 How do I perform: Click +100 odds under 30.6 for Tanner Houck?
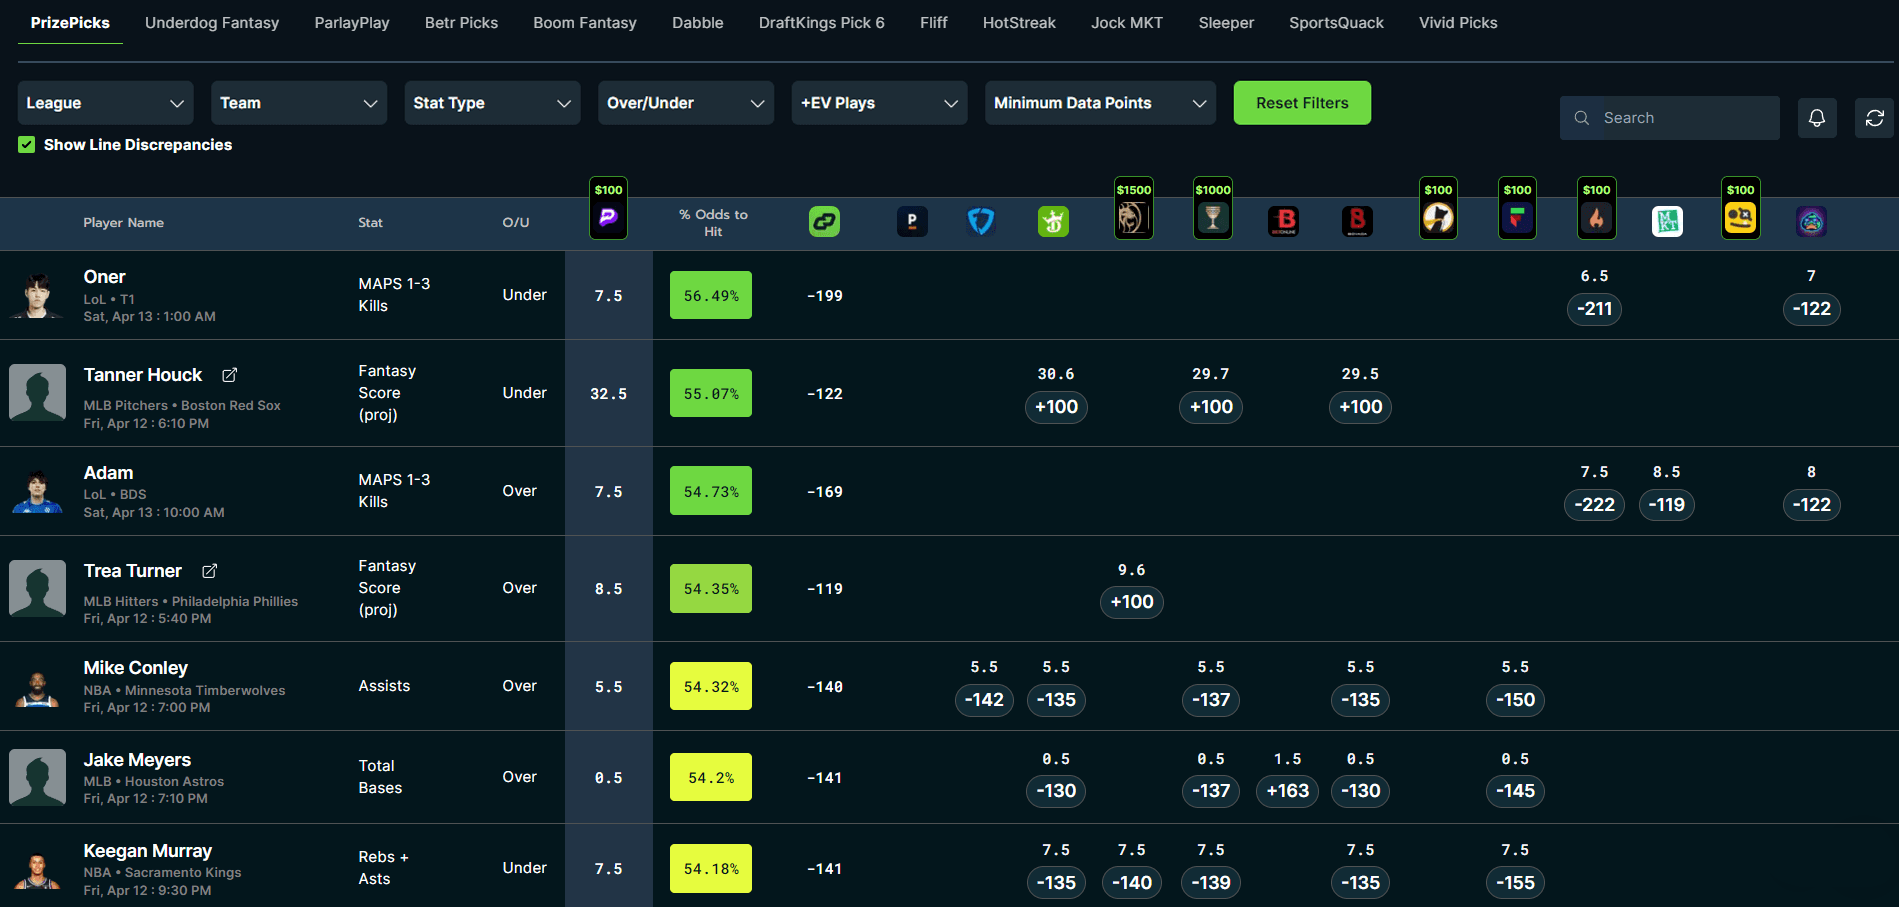1056,407
